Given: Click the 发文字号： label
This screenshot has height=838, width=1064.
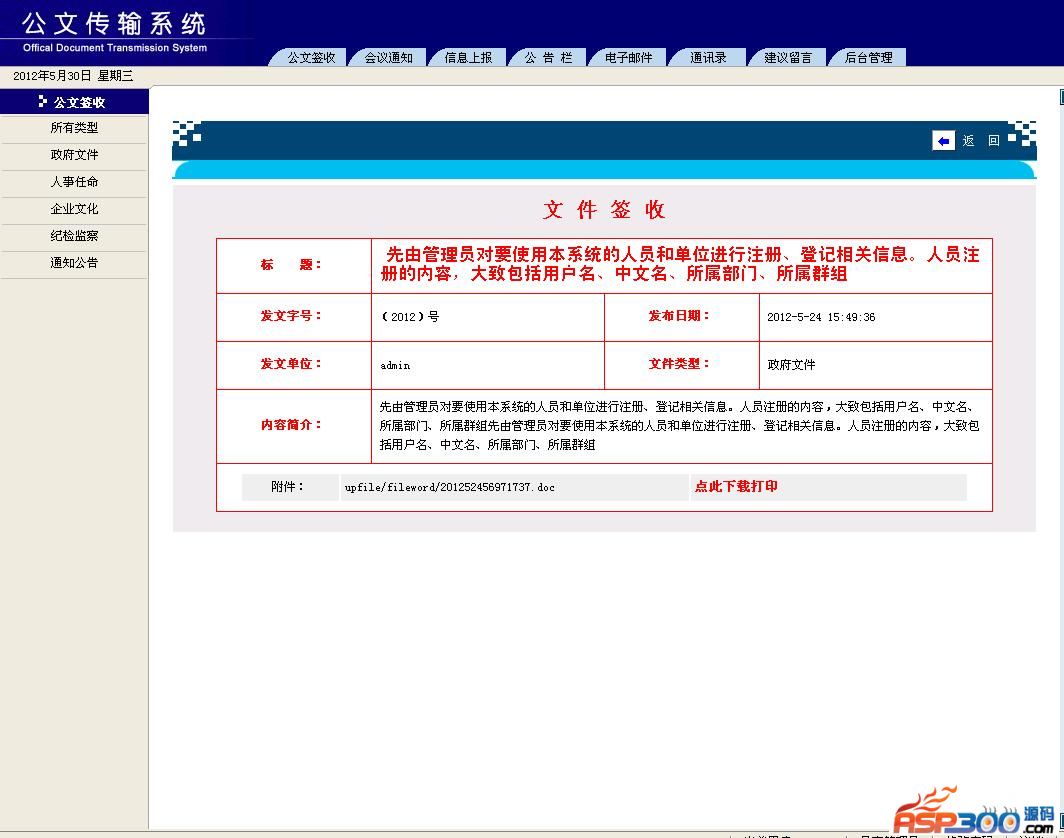Looking at the screenshot, I should click(291, 316).
